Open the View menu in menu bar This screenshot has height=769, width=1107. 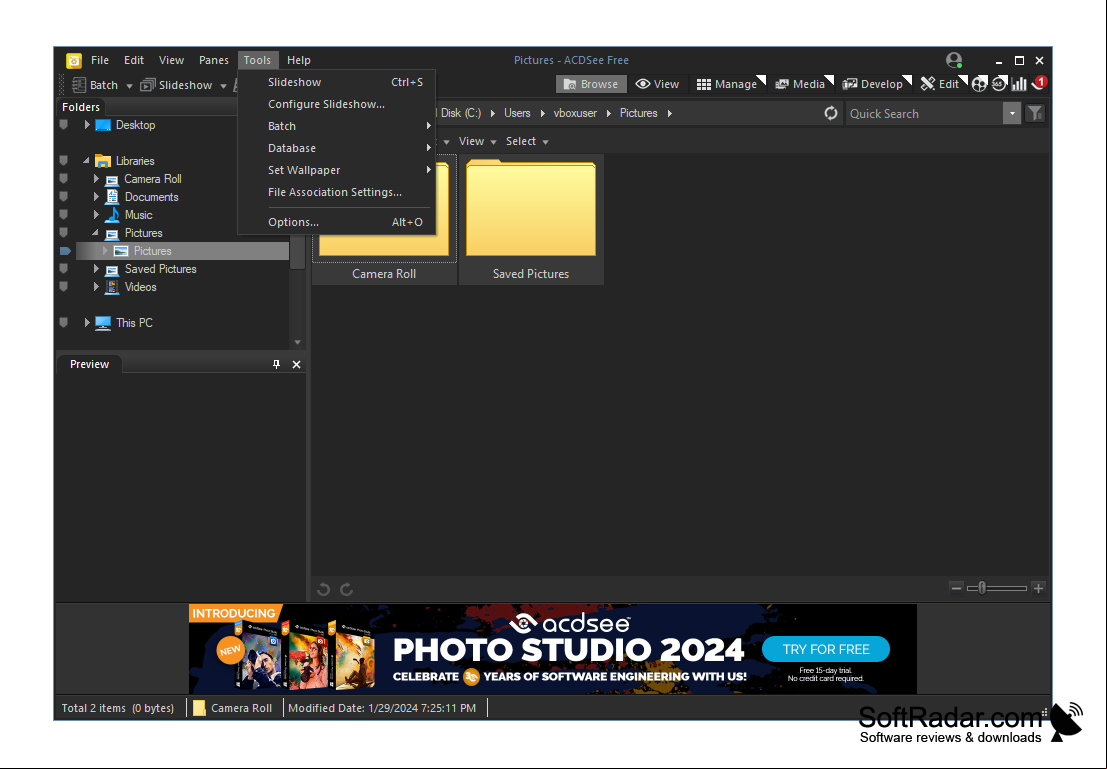coord(171,60)
